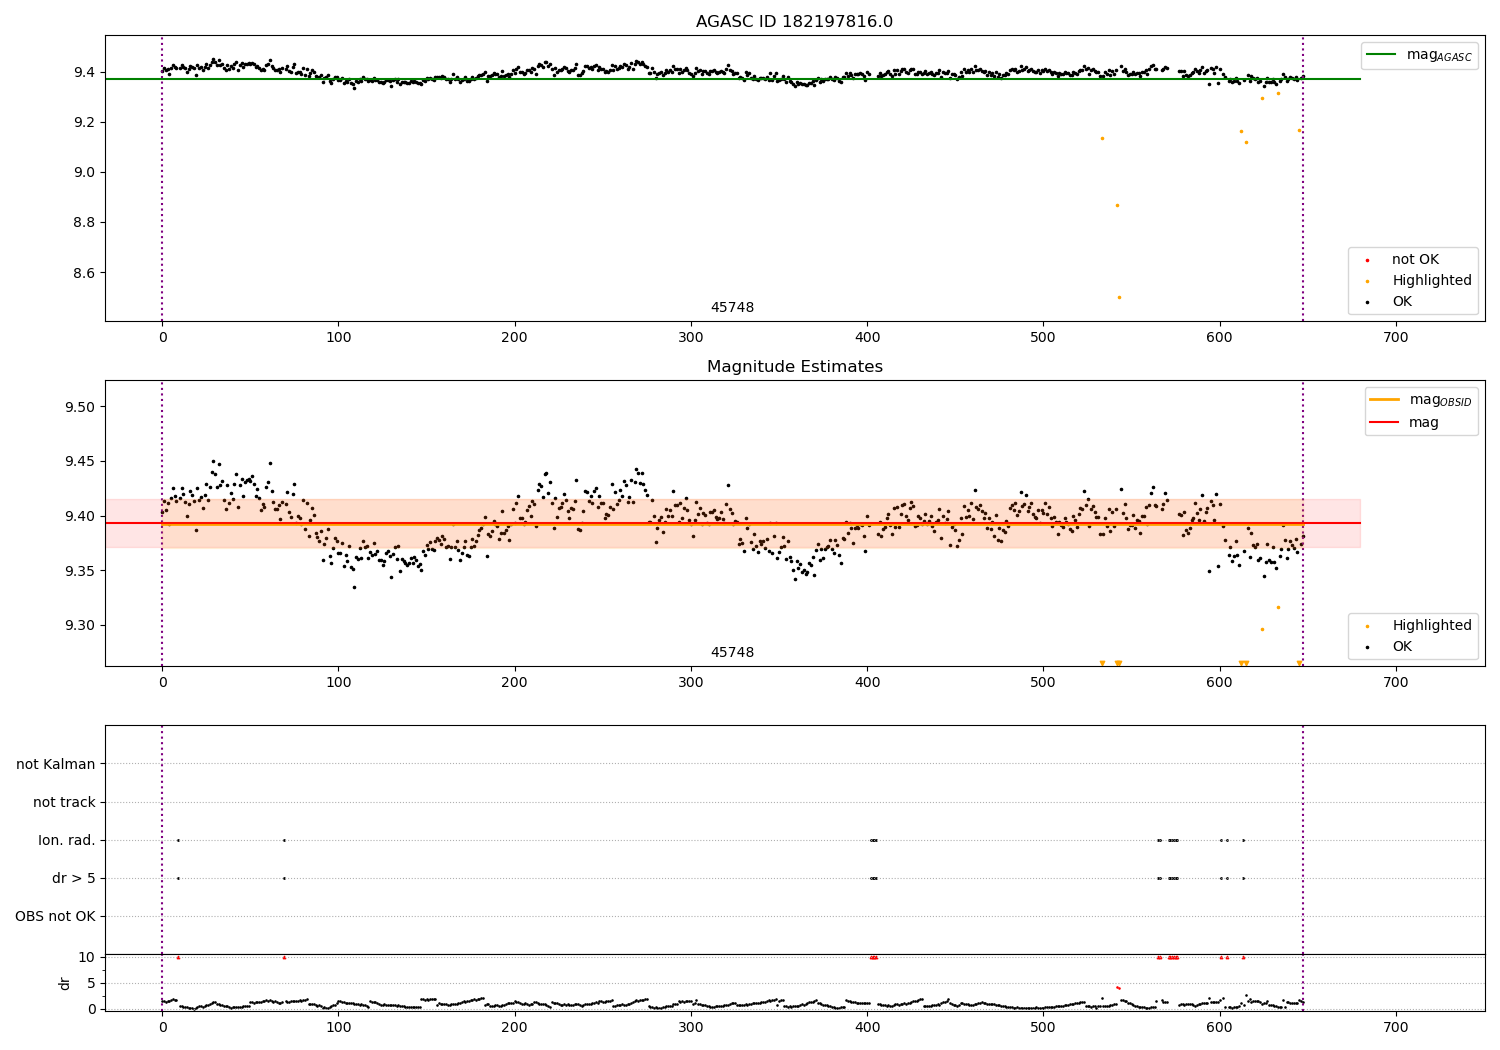Click the 300 x-axis tick in bottom plot
This screenshot has width=1500, height=1050.
coord(691,1028)
